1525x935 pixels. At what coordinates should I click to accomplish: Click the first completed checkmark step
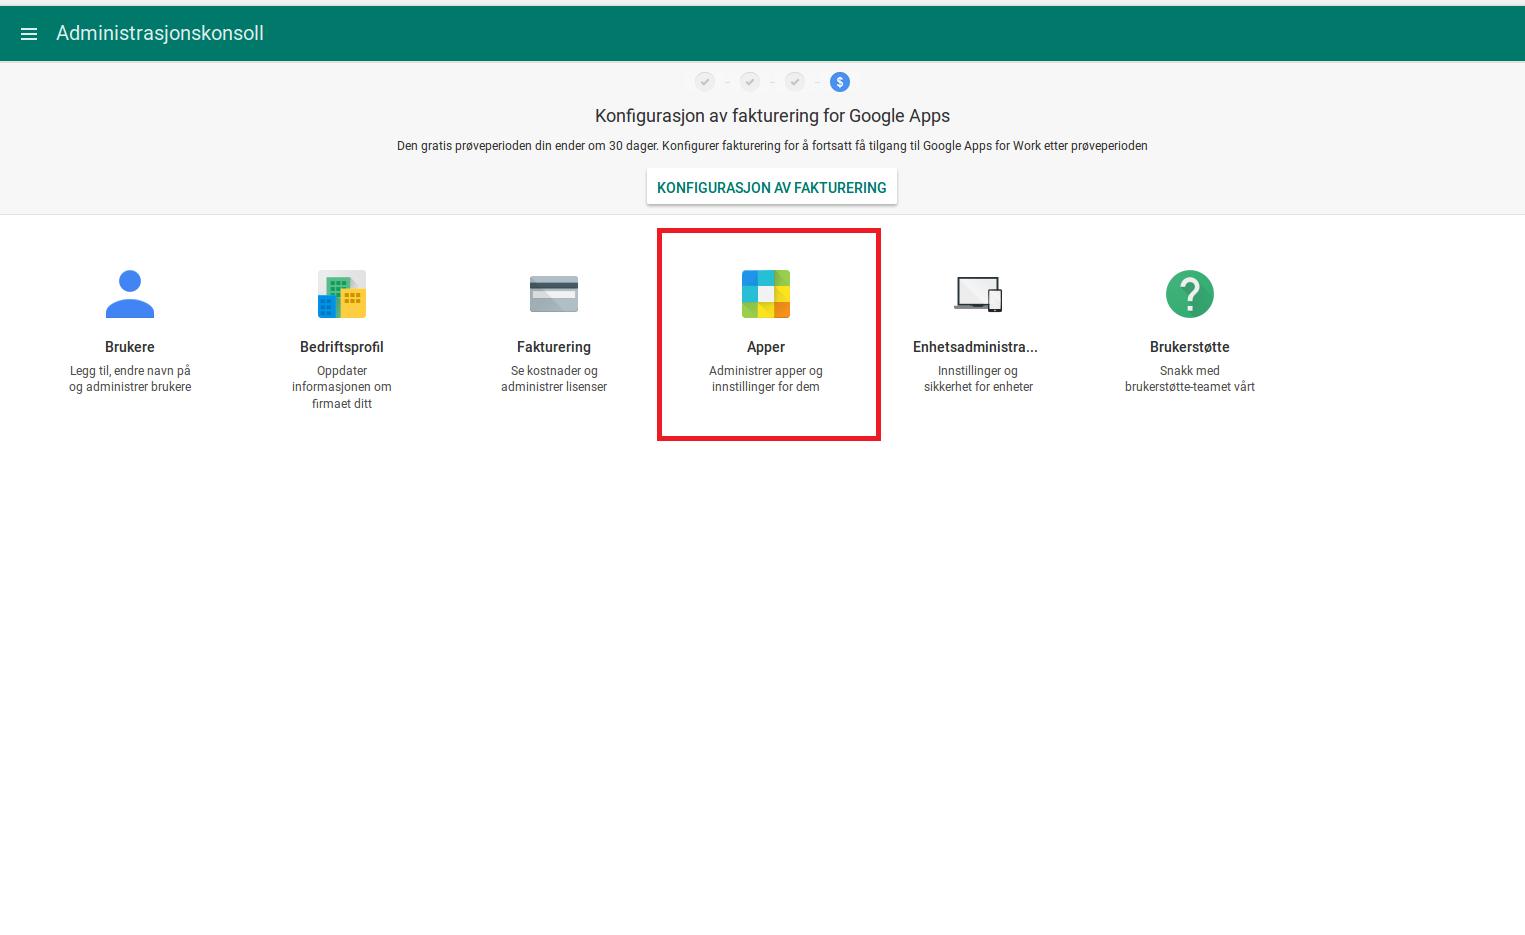[705, 82]
